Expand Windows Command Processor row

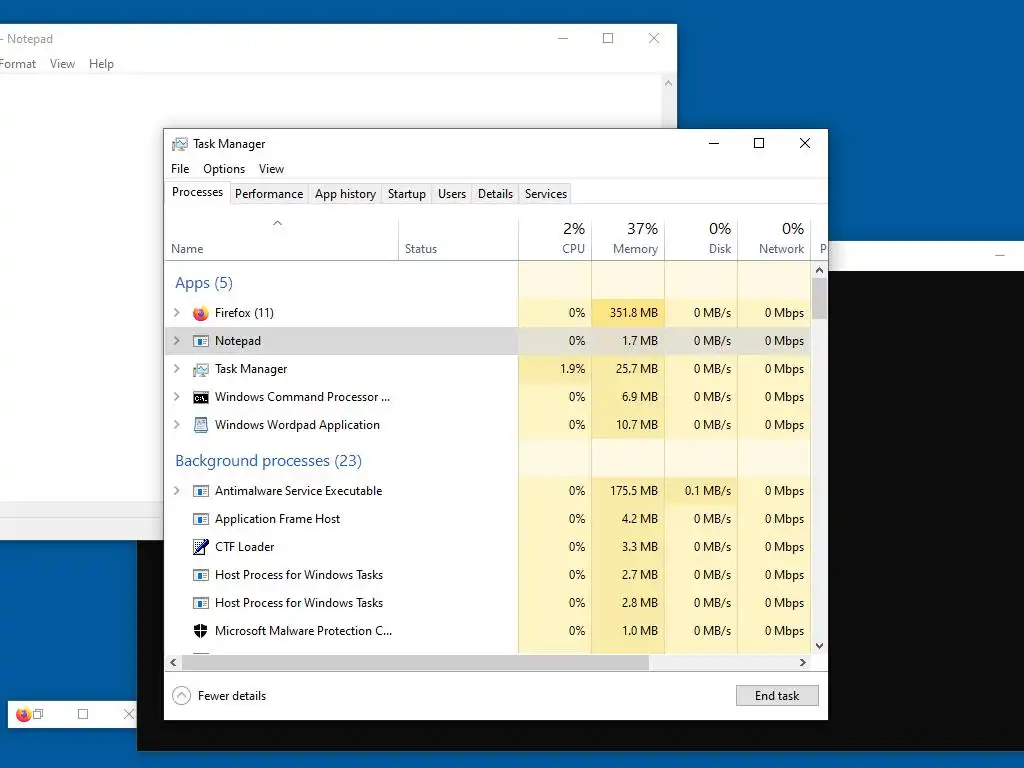point(176,397)
